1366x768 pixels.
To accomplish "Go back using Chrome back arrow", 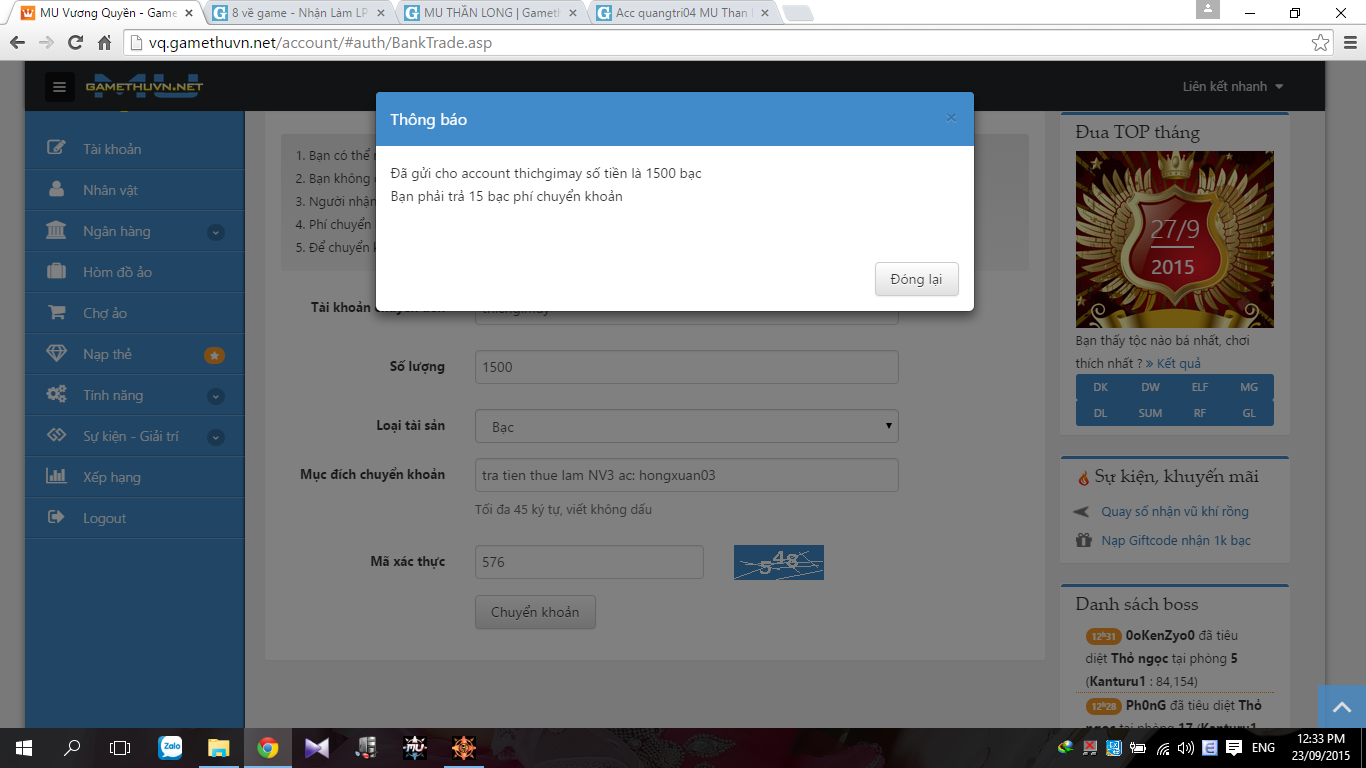I will [x=17, y=43].
